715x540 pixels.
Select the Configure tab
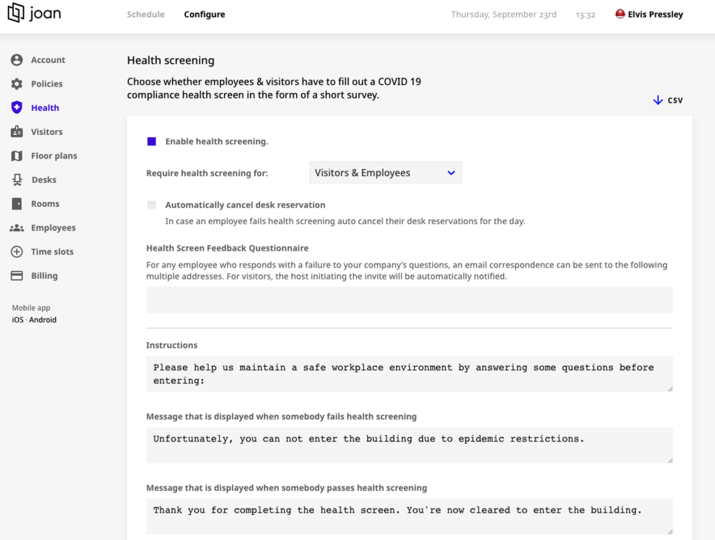(x=204, y=14)
